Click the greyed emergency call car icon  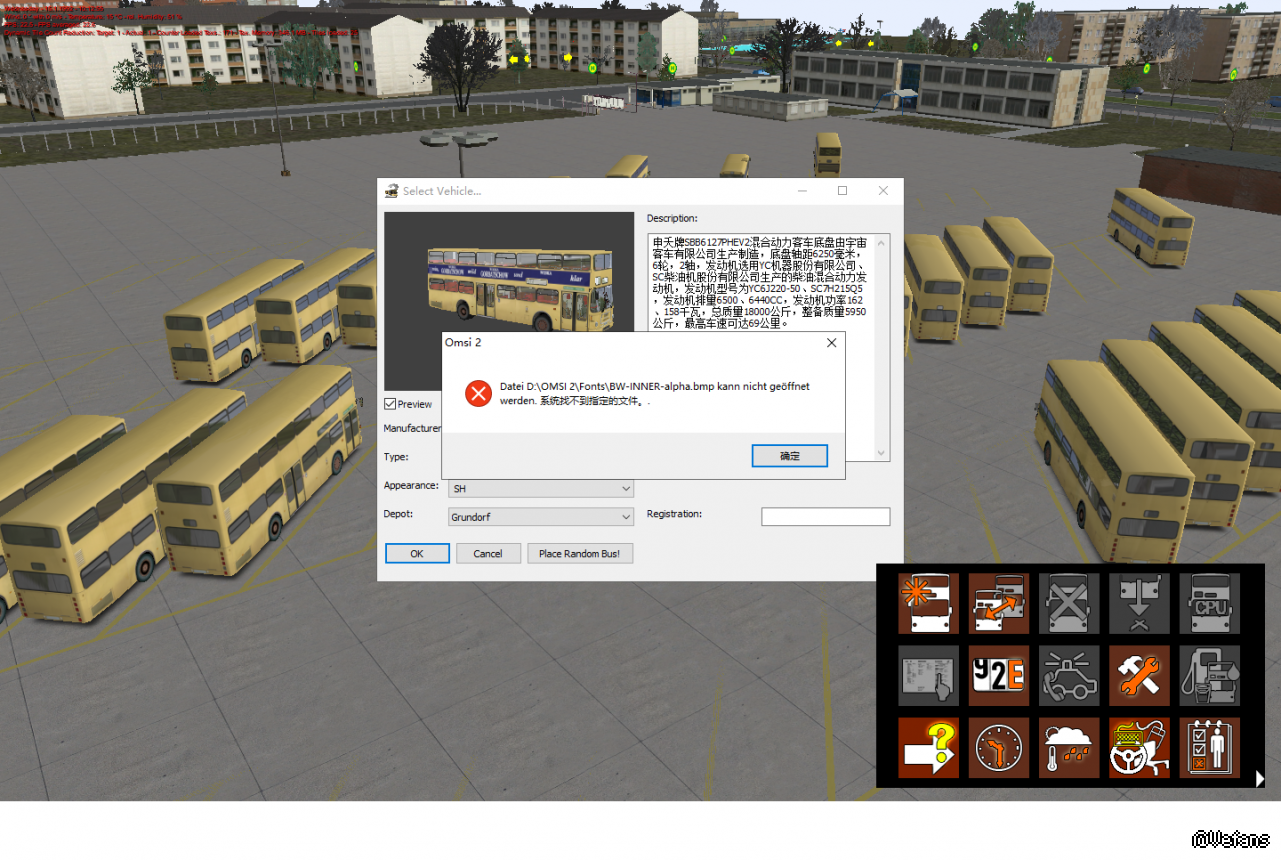1069,675
